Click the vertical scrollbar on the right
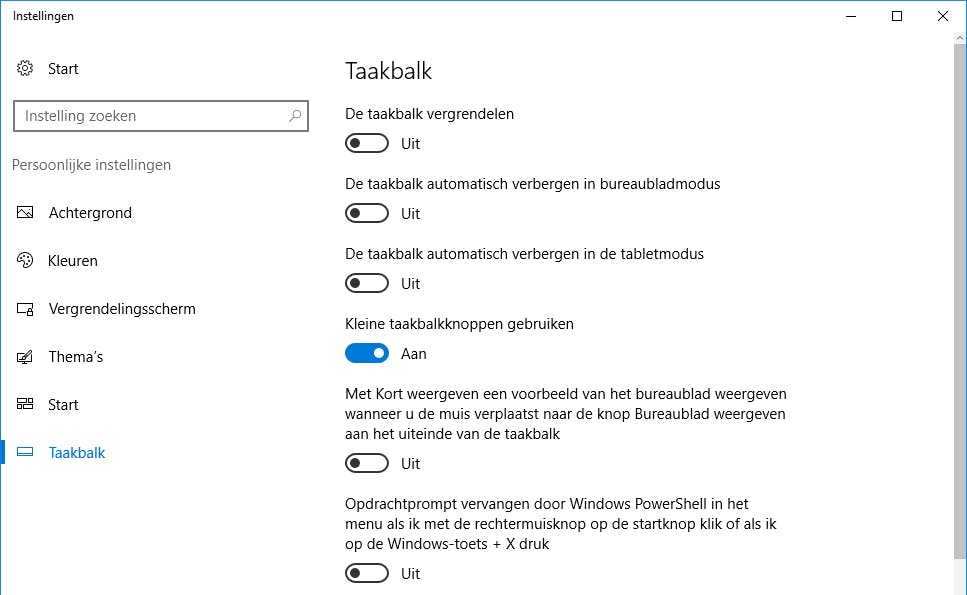This screenshot has width=967, height=595. point(959,300)
